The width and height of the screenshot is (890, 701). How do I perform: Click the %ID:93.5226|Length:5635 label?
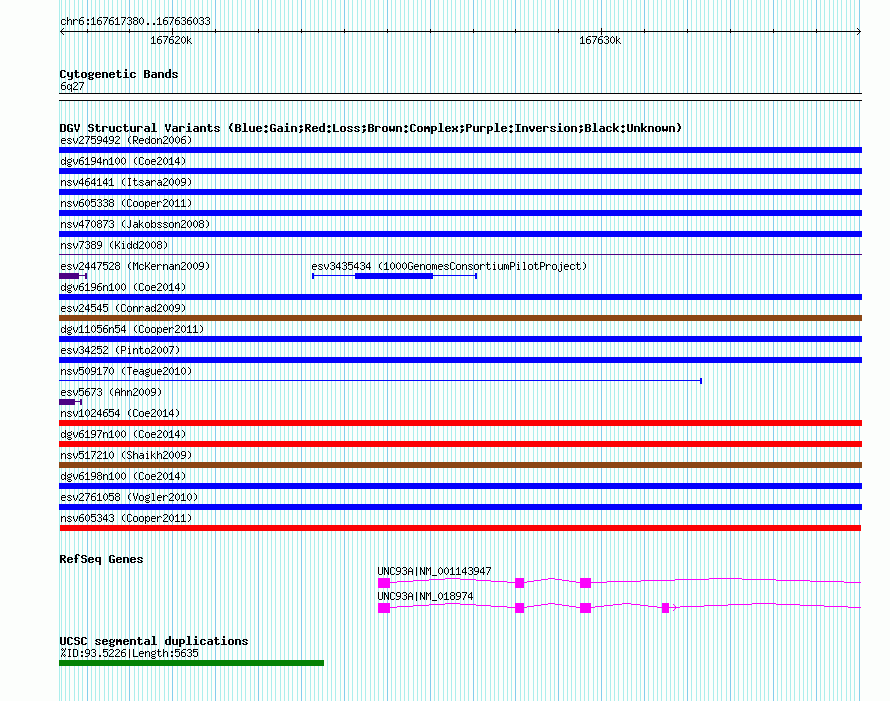[x=129, y=653]
